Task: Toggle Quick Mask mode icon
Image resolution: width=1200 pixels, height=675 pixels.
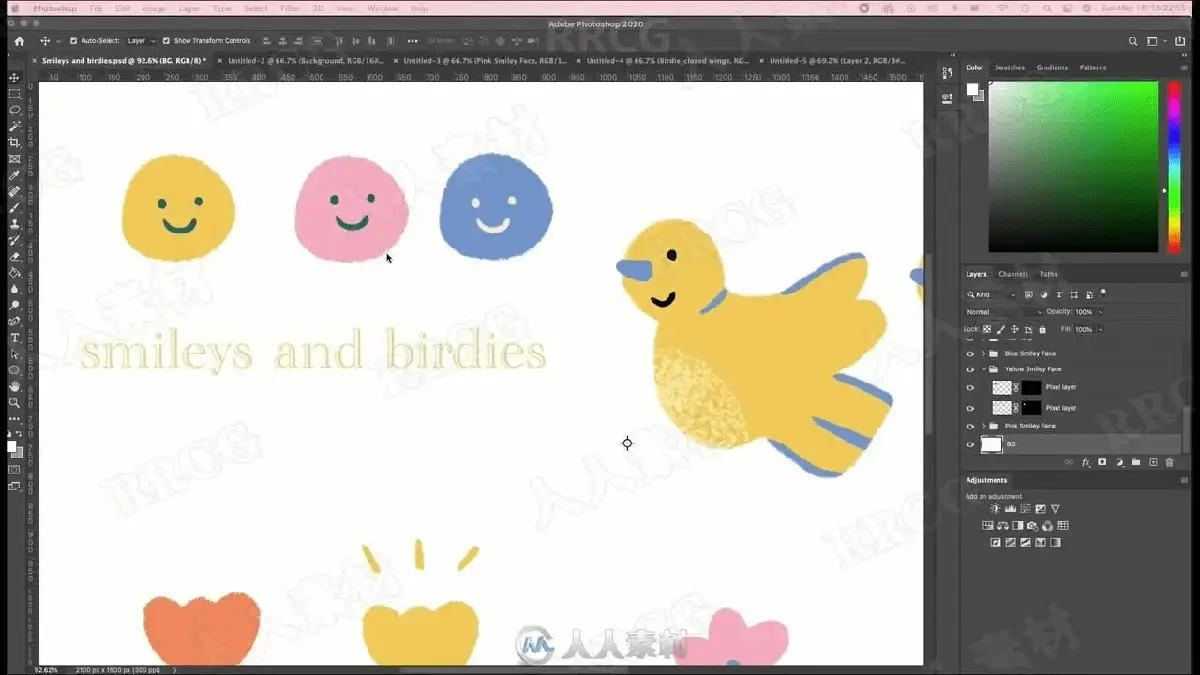Action: pyautogui.click(x=14, y=469)
